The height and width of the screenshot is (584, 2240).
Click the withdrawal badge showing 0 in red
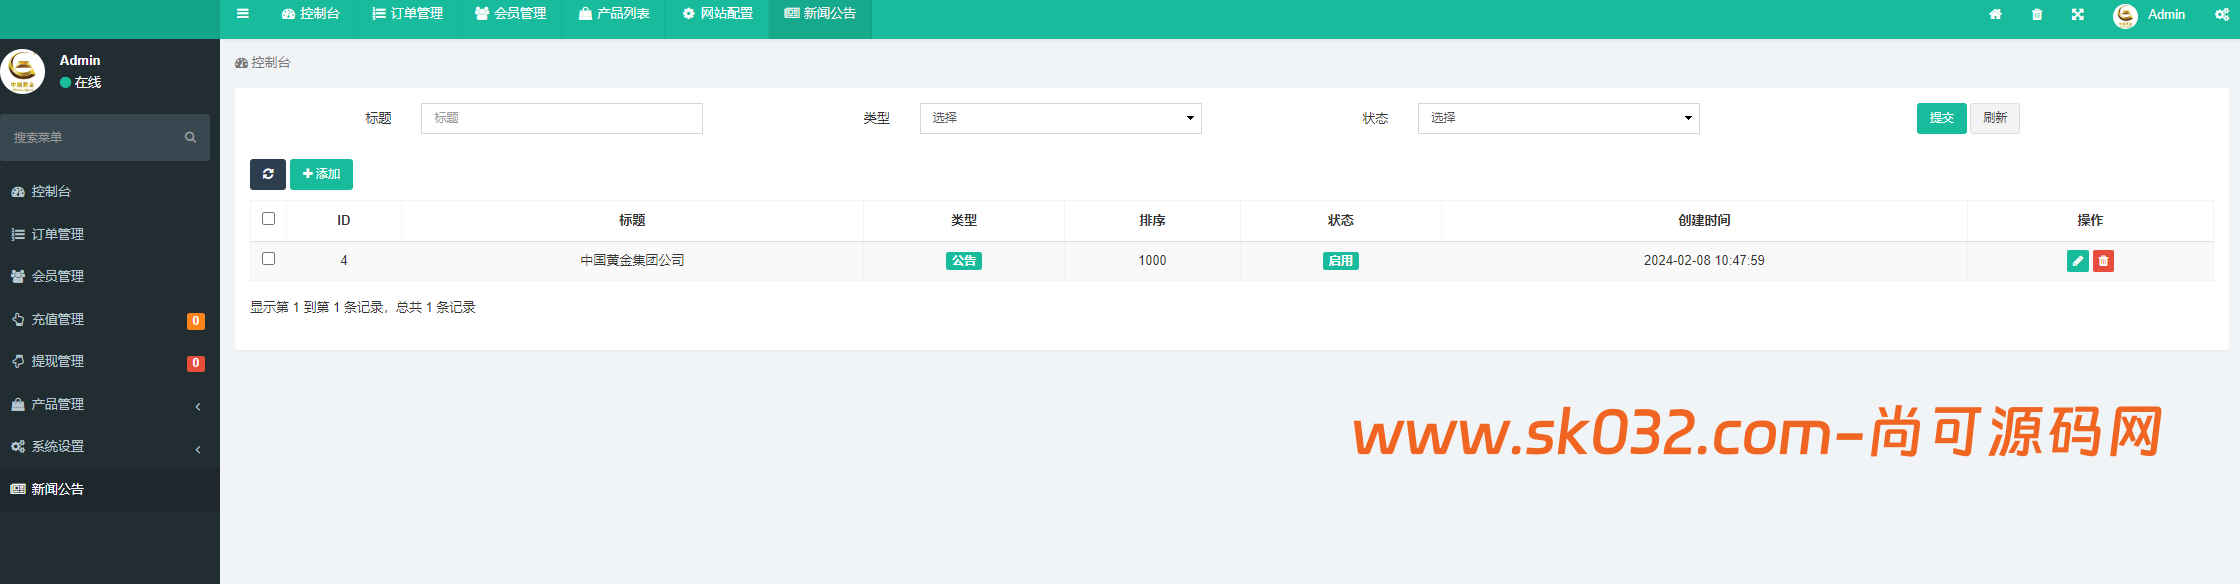pos(196,363)
